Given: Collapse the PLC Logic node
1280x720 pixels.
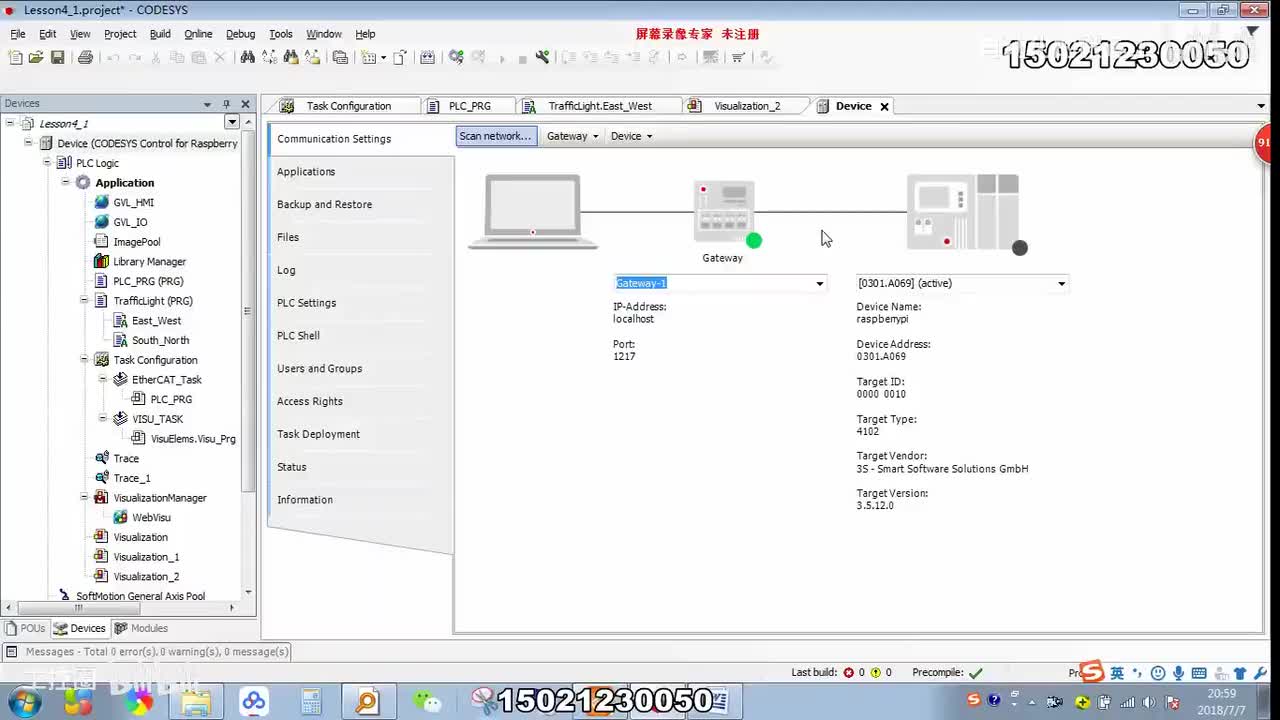Looking at the screenshot, I should (47, 163).
